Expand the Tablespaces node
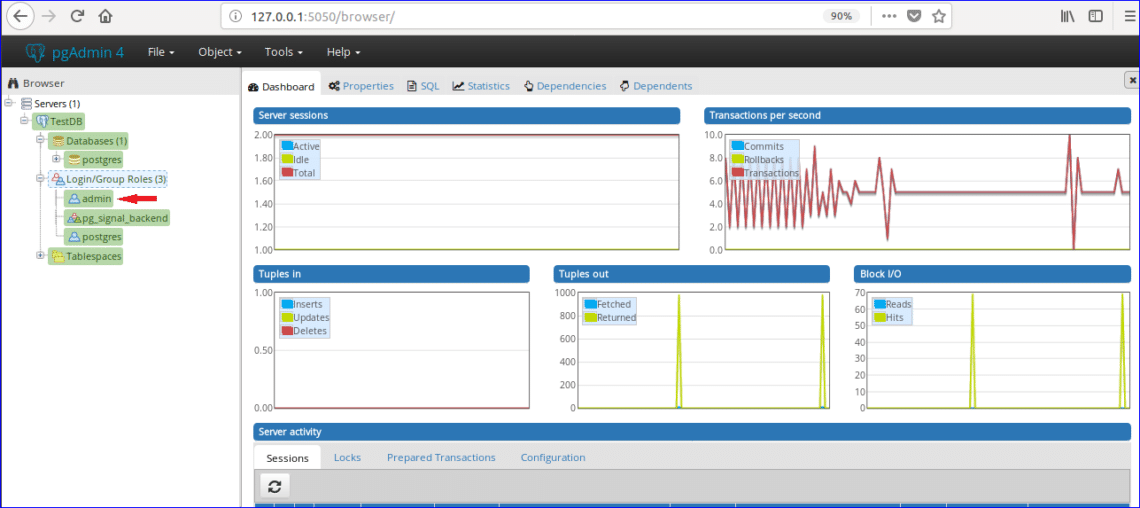Image resolution: width=1140 pixels, height=508 pixels. click(41, 256)
